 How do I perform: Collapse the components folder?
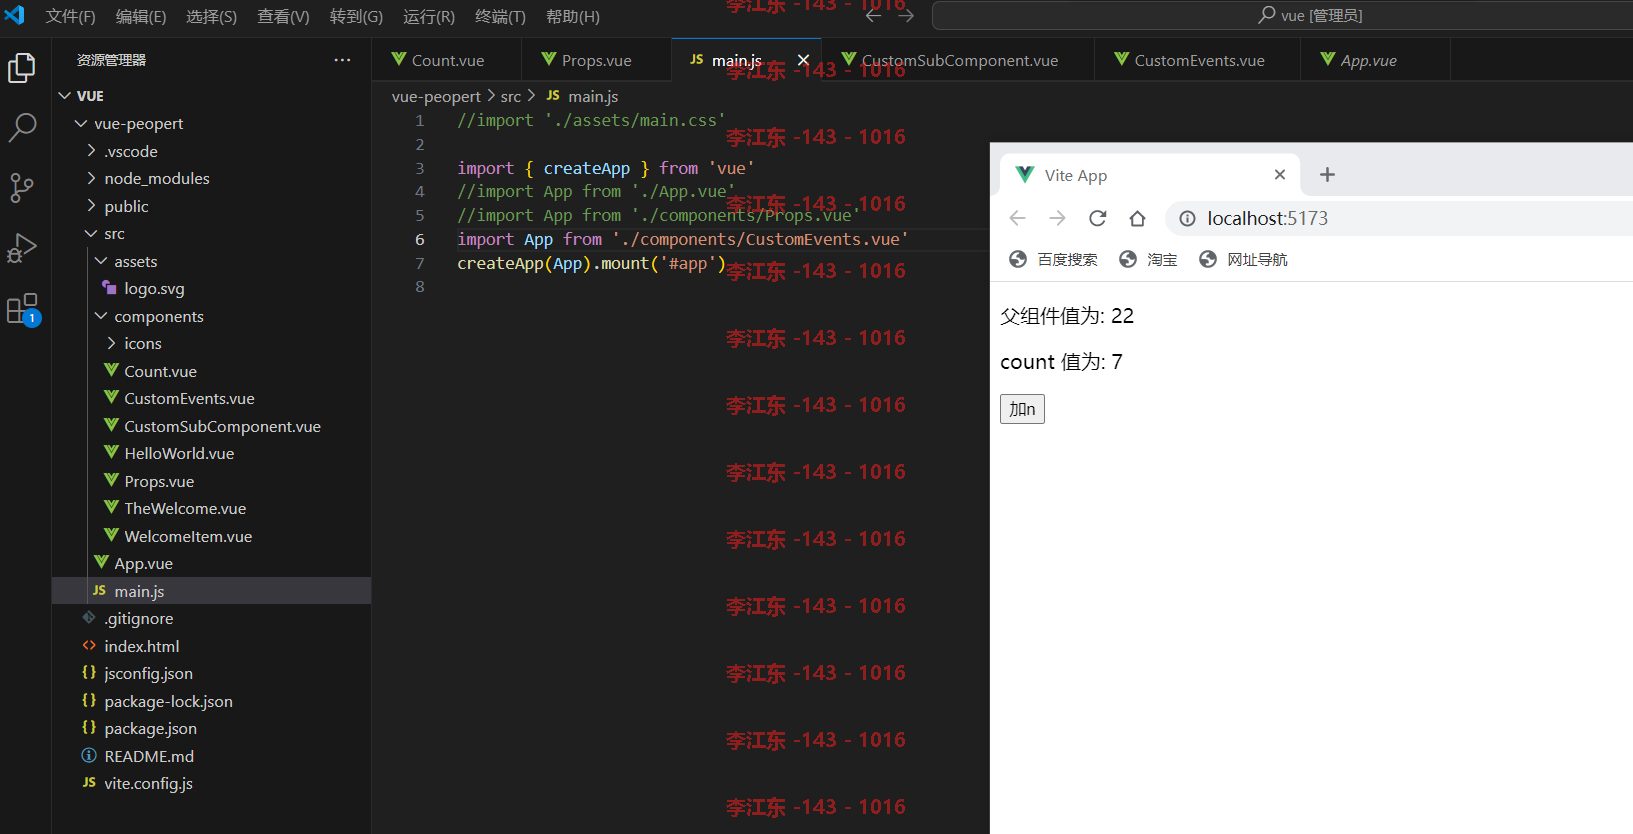pos(212,316)
